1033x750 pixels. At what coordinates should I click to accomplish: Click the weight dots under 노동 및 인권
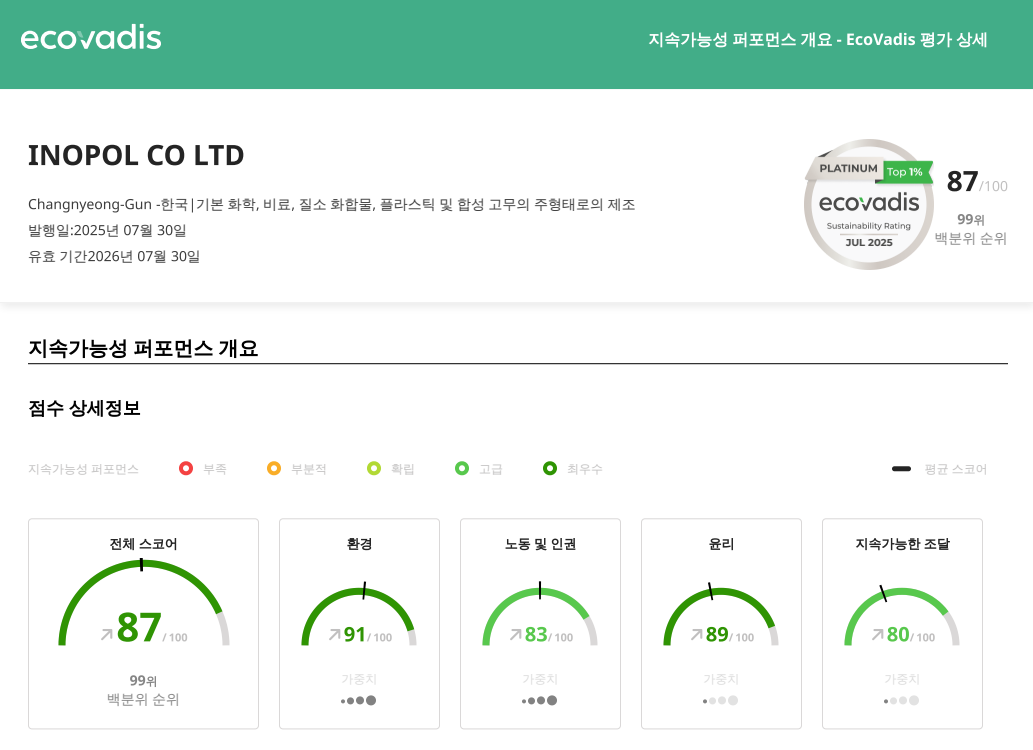[540, 701]
